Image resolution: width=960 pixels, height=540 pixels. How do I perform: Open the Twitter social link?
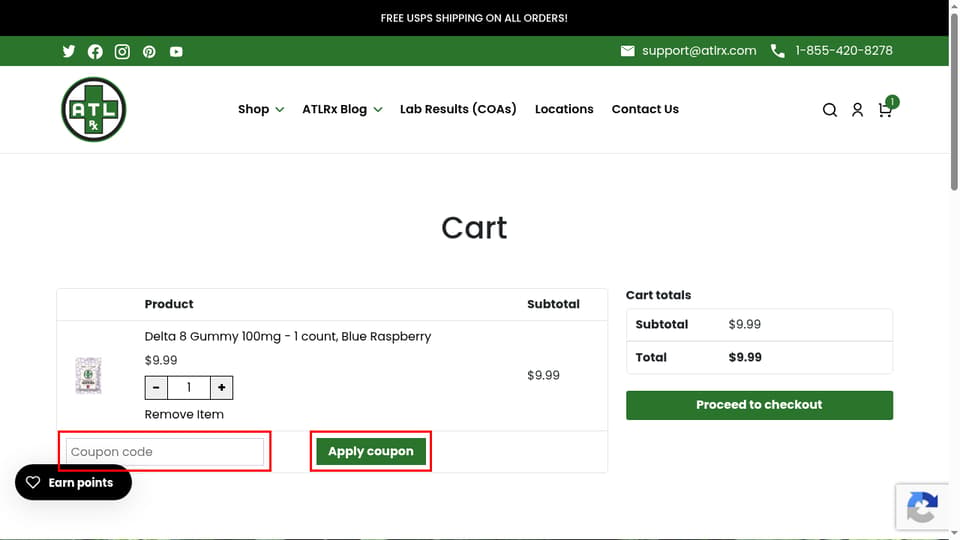pyautogui.click(x=69, y=51)
